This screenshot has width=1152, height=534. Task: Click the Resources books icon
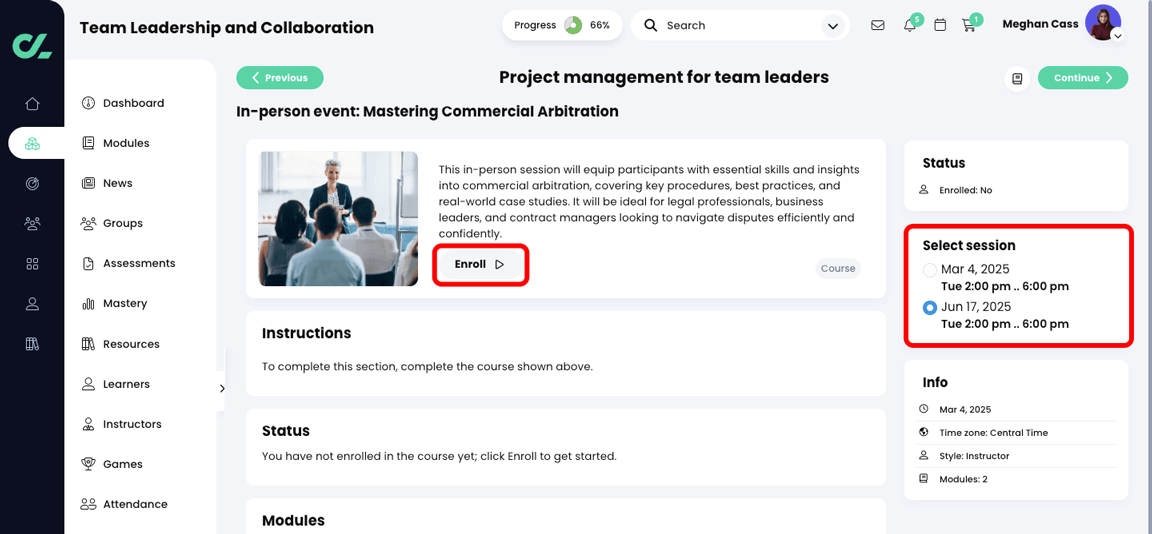click(88, 344)
